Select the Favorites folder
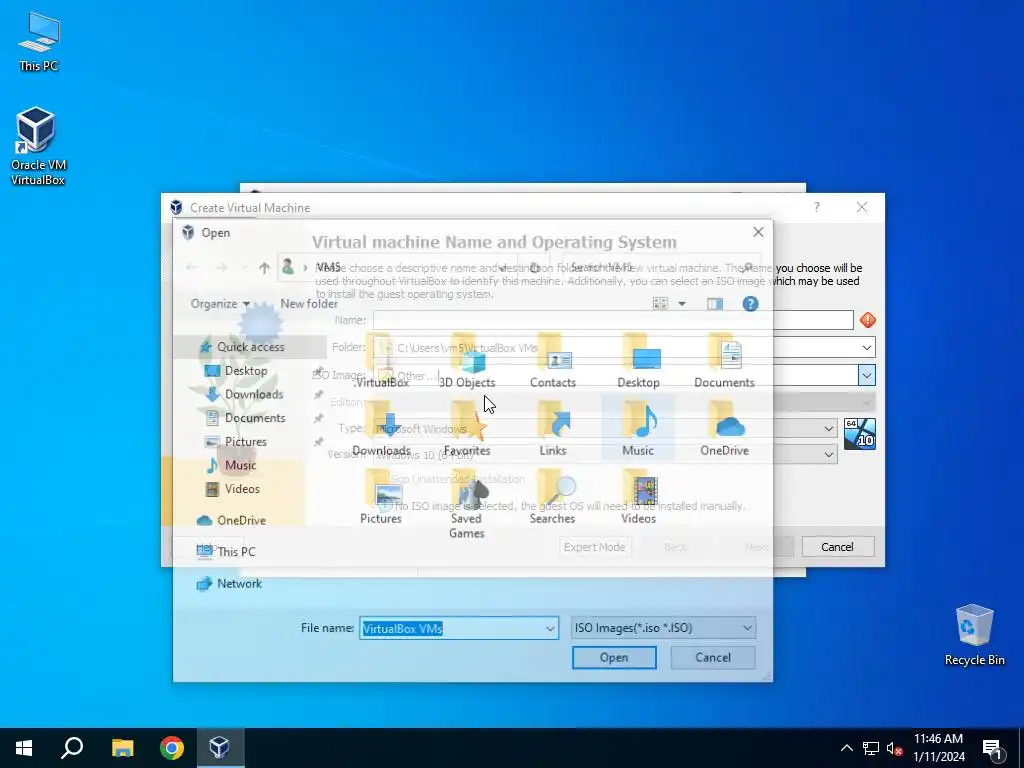1024x768 pixels. coord(467,430)
